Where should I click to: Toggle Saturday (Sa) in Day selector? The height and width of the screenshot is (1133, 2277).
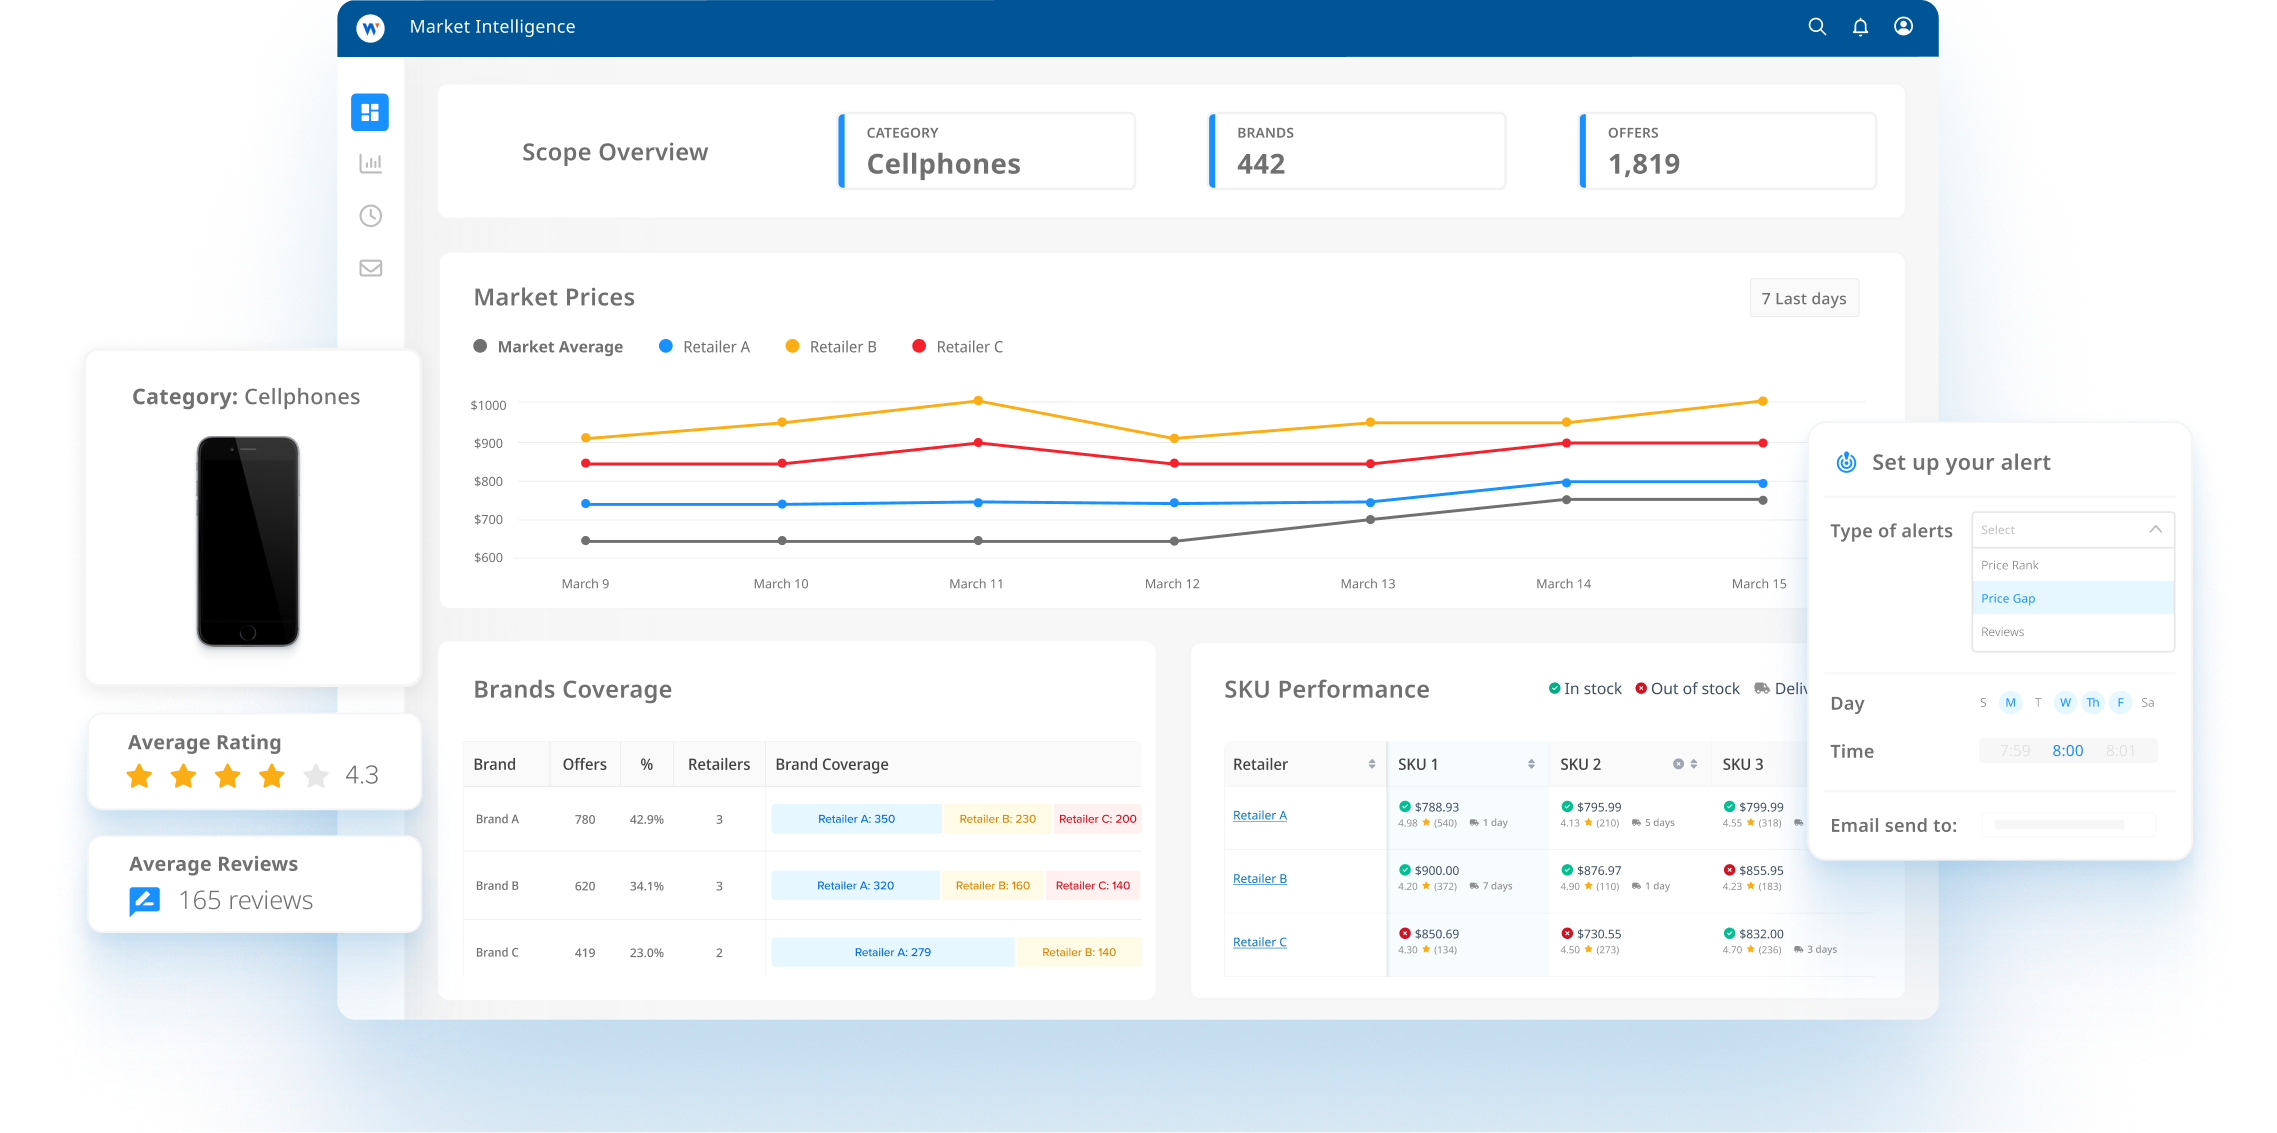click(x=2148, y=703)
